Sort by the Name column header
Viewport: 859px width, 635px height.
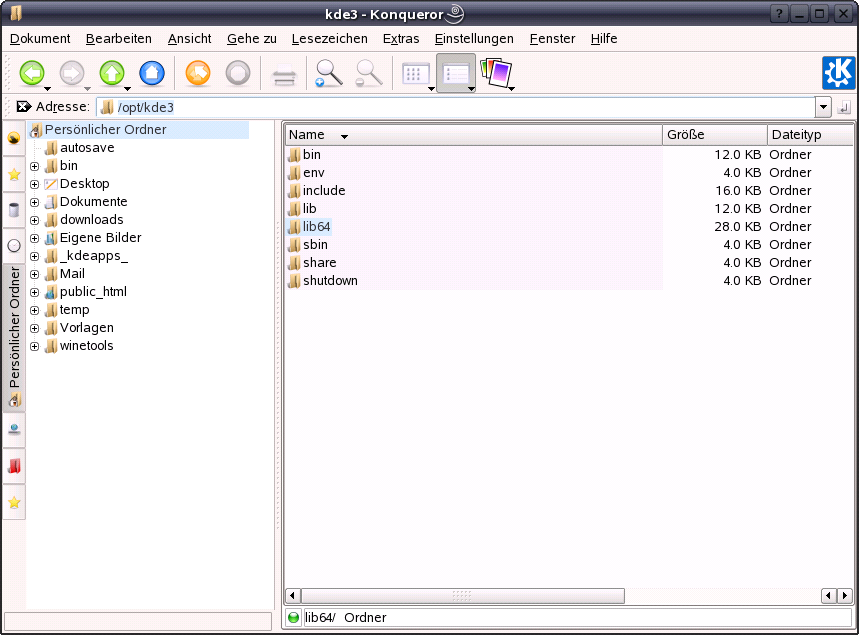coord(473,135)
